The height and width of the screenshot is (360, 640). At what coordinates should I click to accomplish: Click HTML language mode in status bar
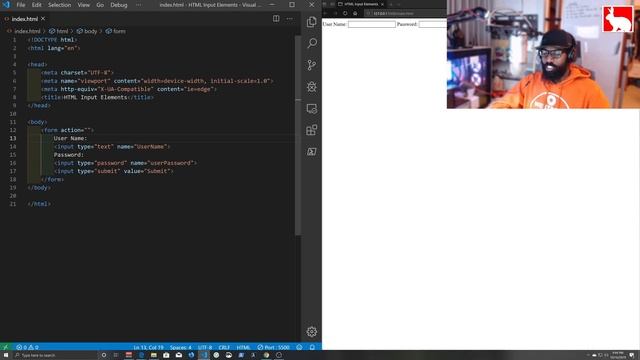[x=243, y=347]
